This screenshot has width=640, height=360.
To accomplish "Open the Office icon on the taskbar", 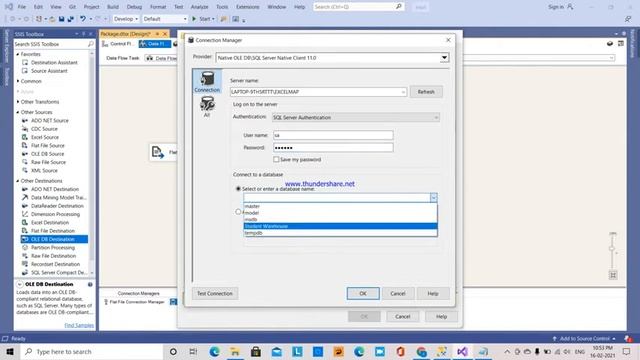I will (400, 351).
